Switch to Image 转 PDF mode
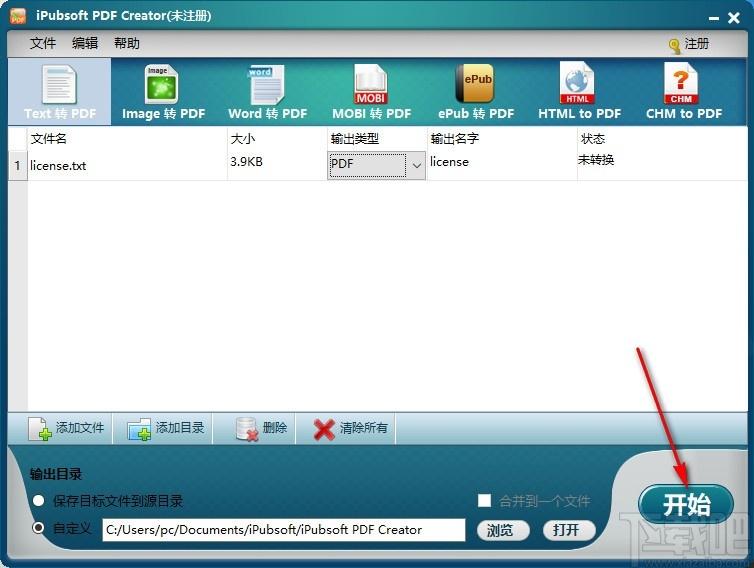The image size is (754, 568). pyautogui.click(x=163, y=92)
